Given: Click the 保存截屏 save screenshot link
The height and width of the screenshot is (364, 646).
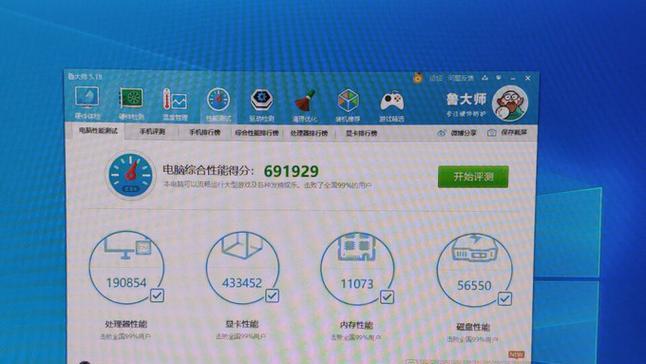Looking at the screenshot, I should coord(508,133).
